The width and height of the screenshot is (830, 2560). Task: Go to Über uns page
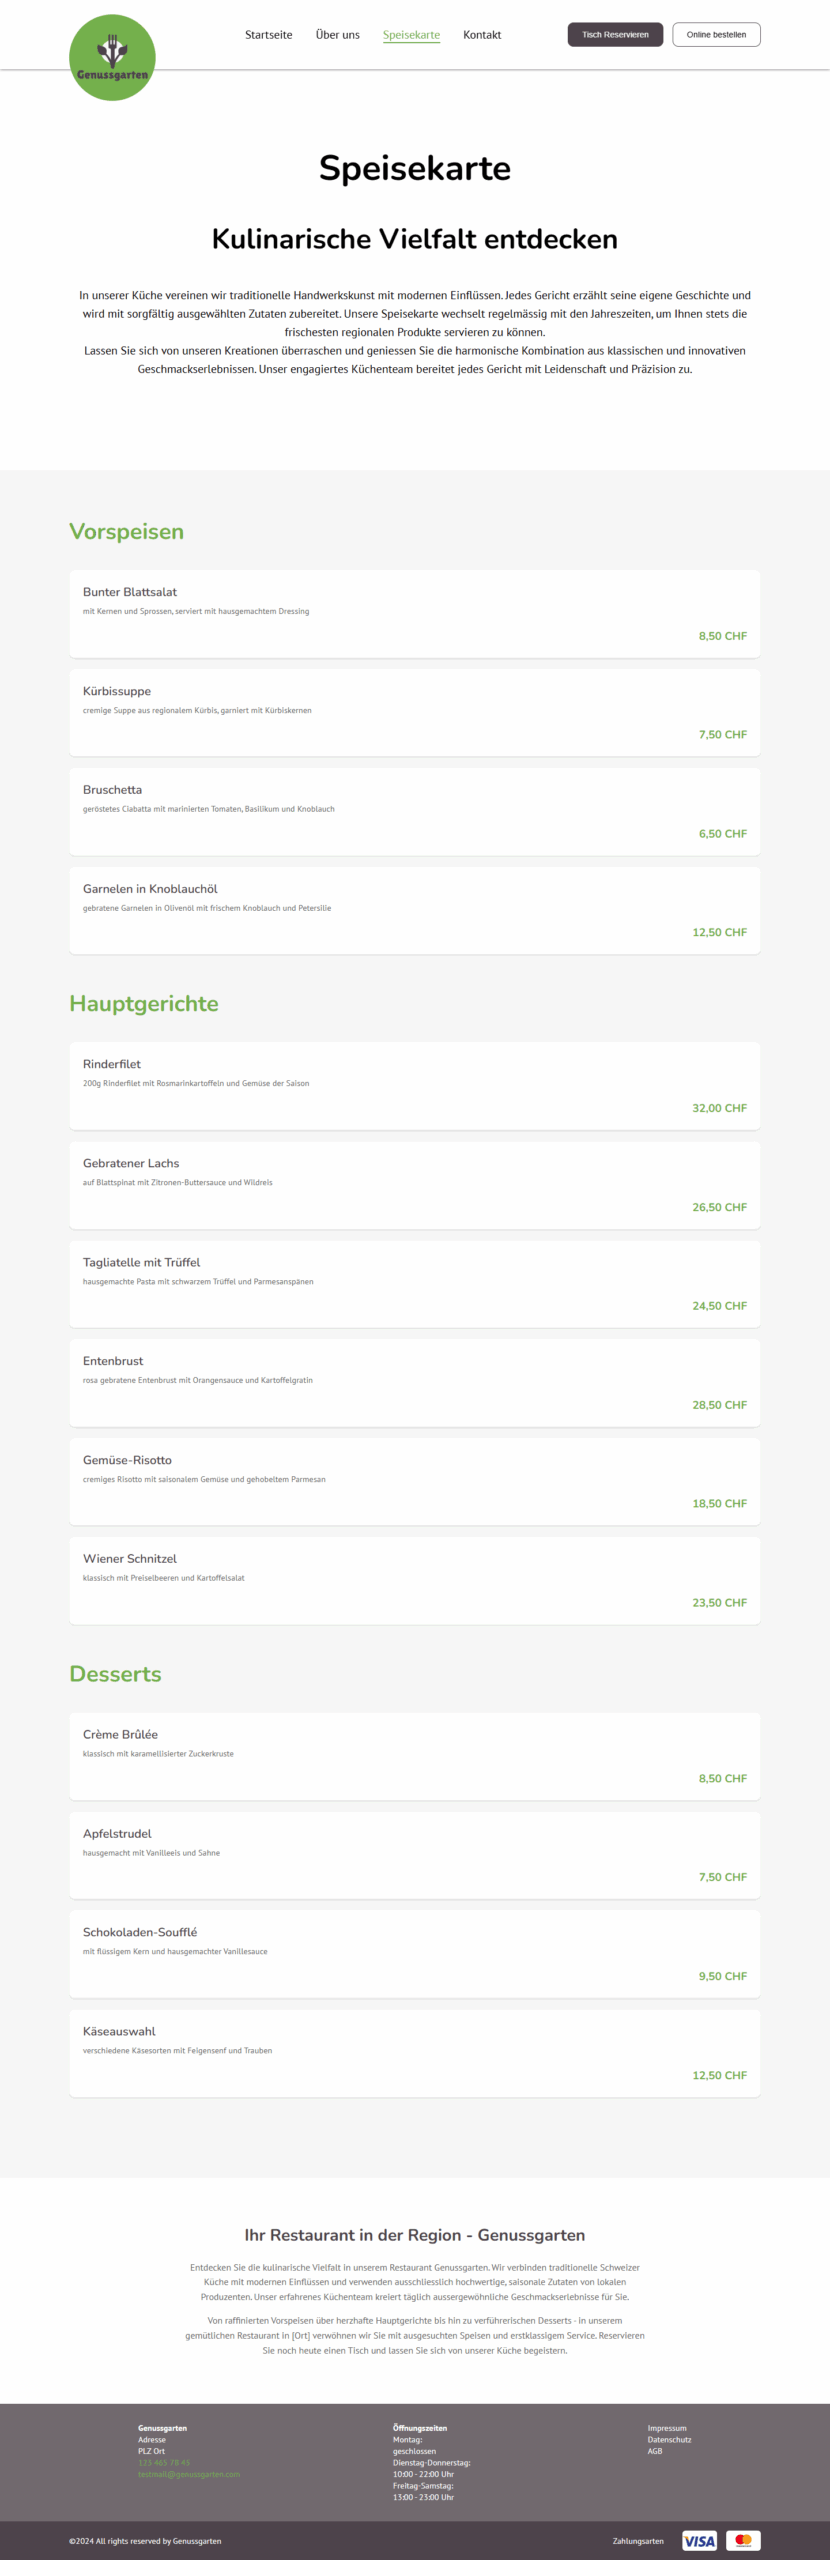point(337,35)
